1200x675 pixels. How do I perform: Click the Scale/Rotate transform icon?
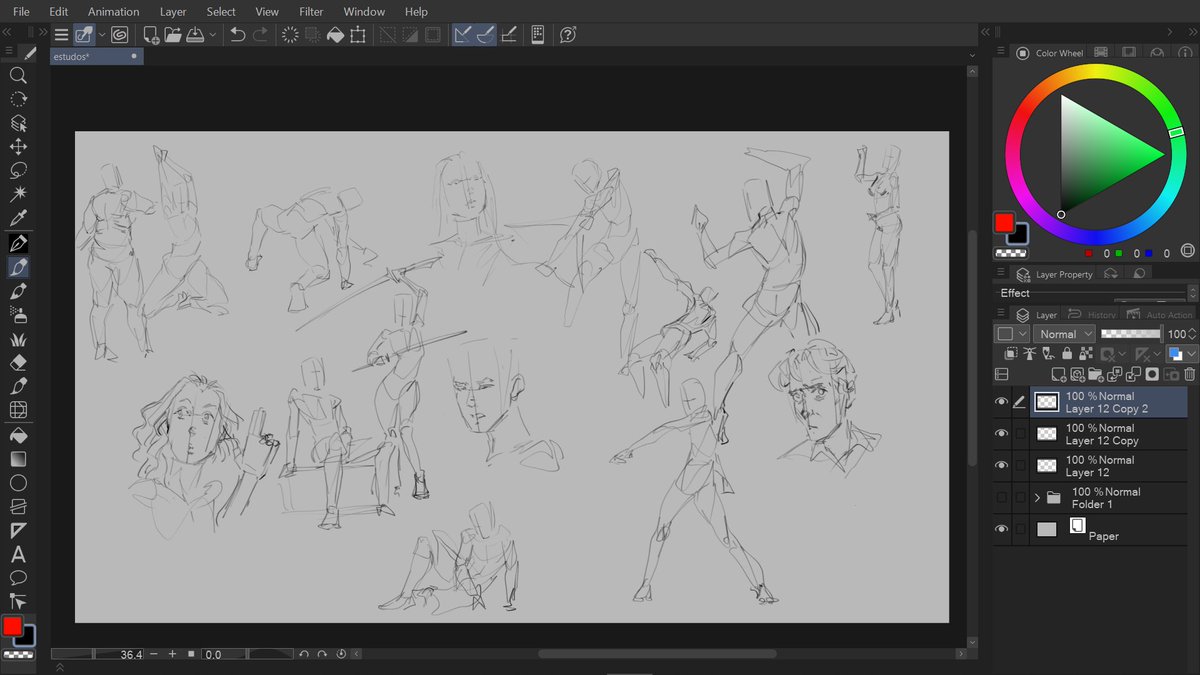(358, 35)
